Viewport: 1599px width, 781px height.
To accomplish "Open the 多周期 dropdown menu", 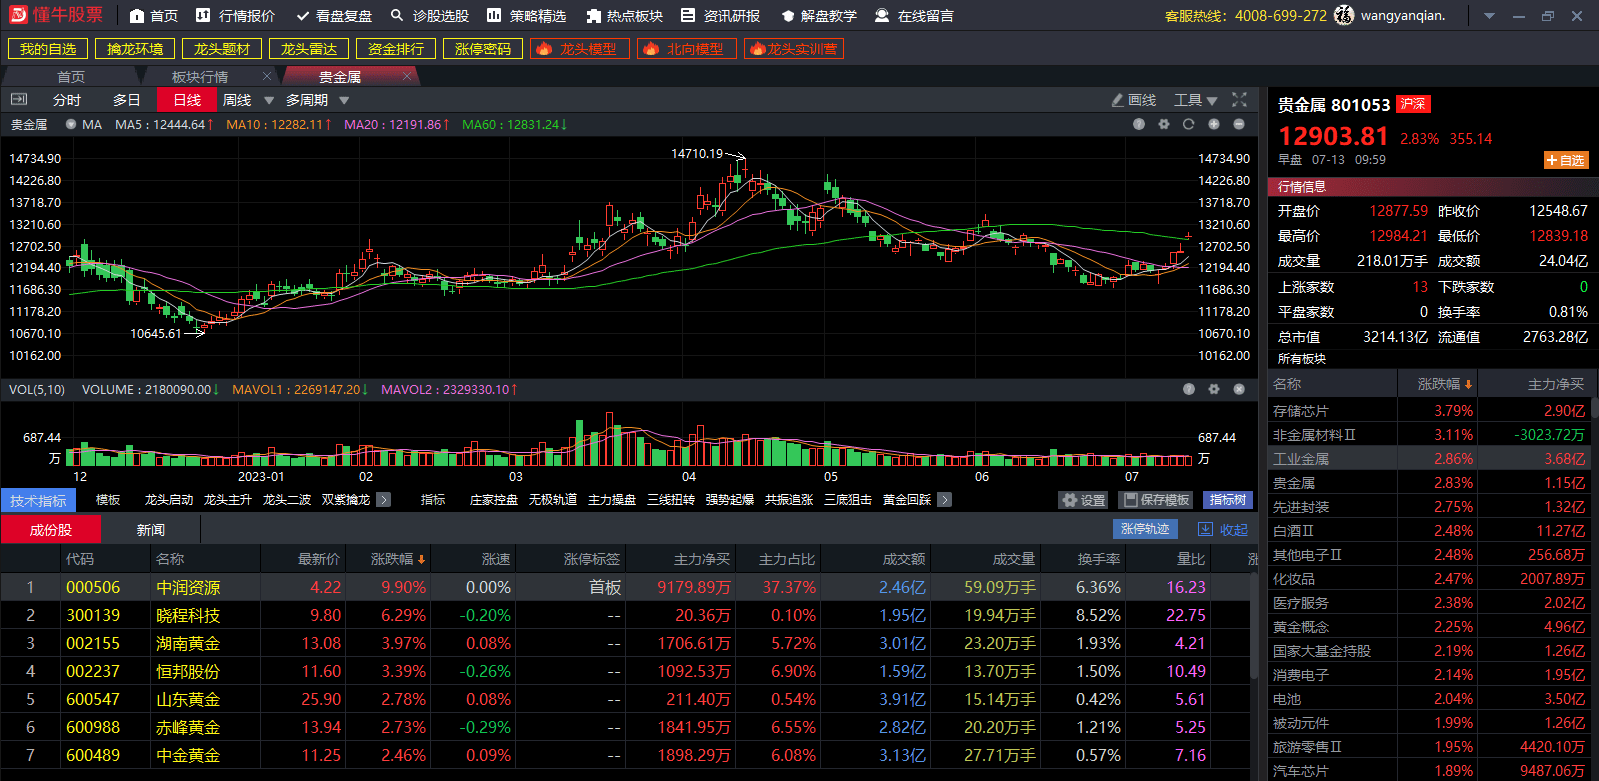I will tap(344, 101).
